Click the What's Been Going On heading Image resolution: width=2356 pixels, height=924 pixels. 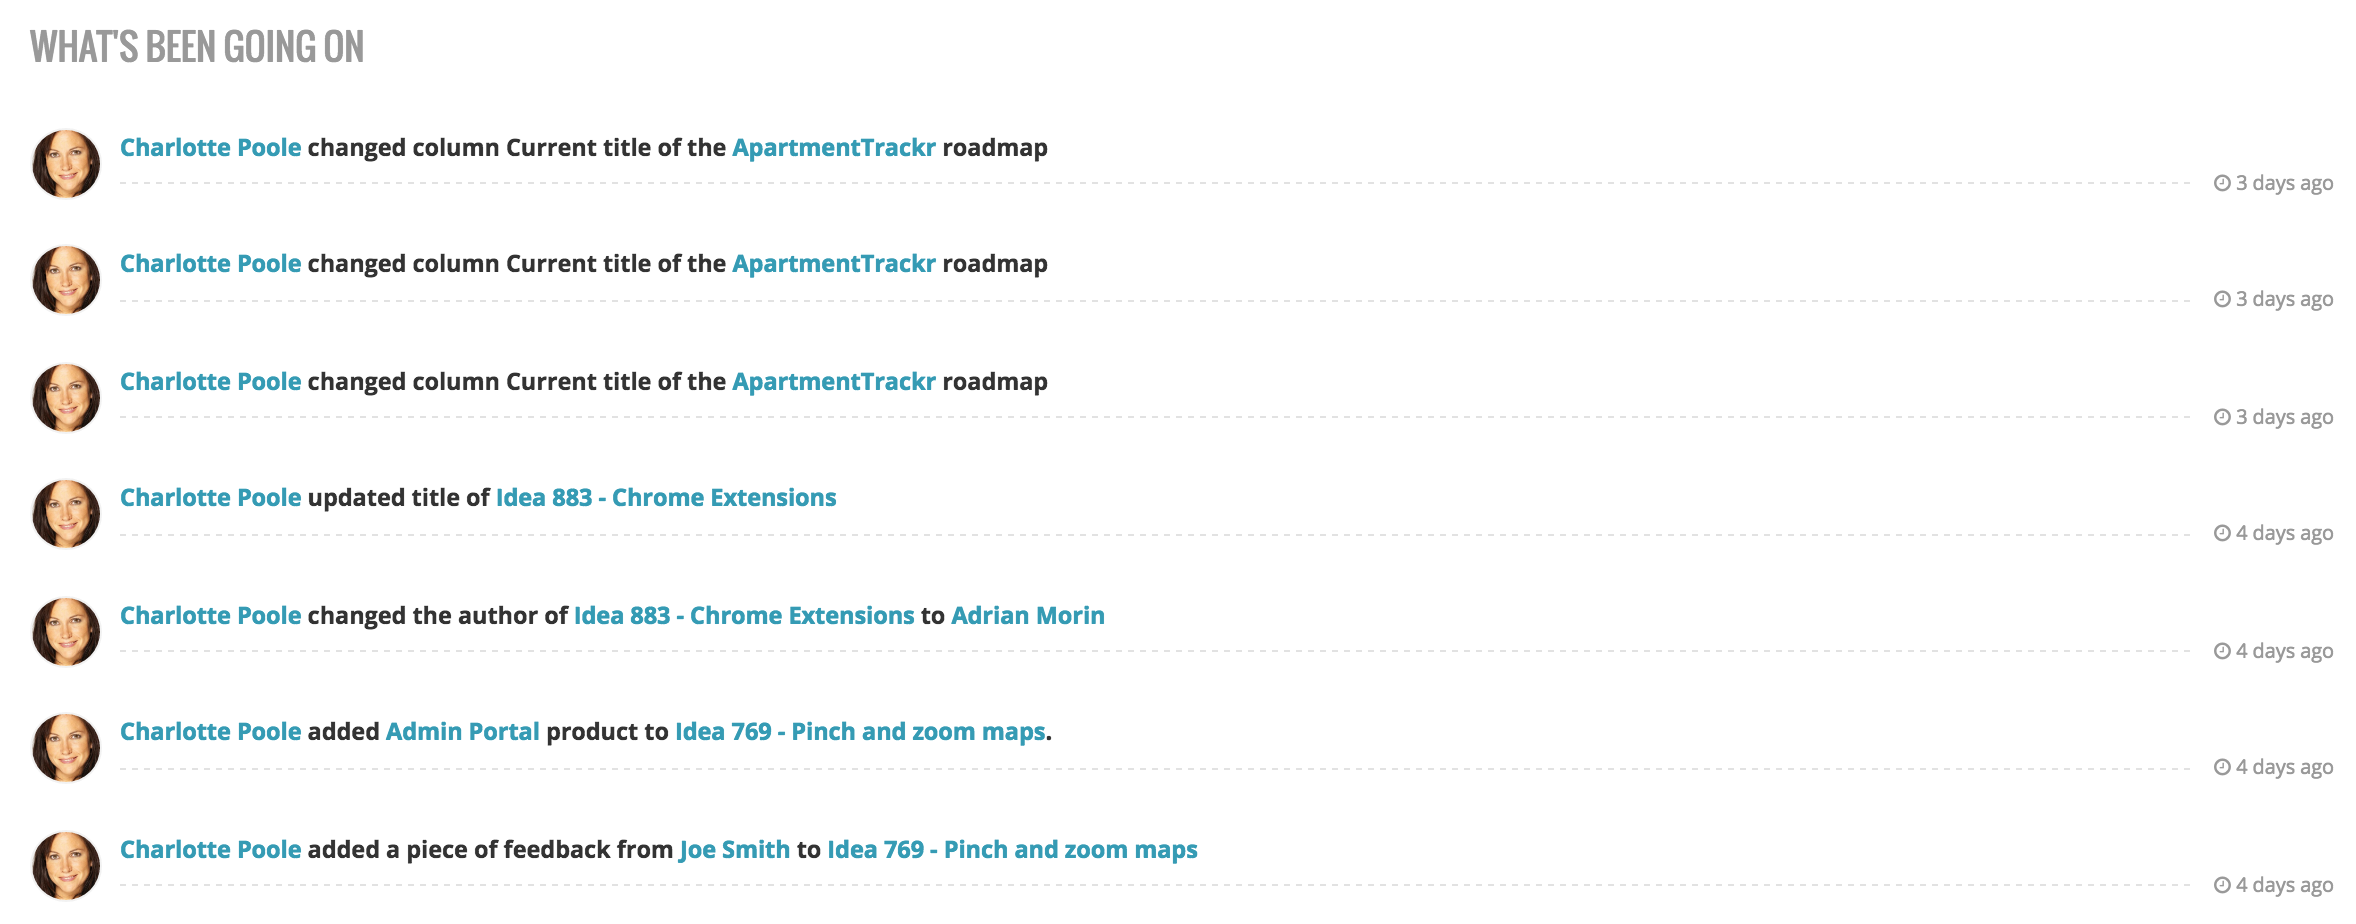(x=197, y=47)
